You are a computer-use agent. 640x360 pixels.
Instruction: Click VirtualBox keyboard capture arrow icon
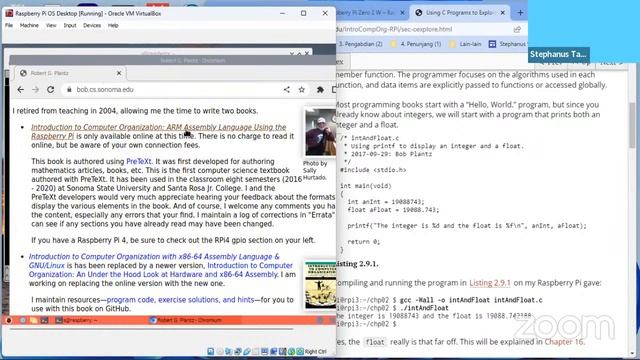[x=300, y=351]
